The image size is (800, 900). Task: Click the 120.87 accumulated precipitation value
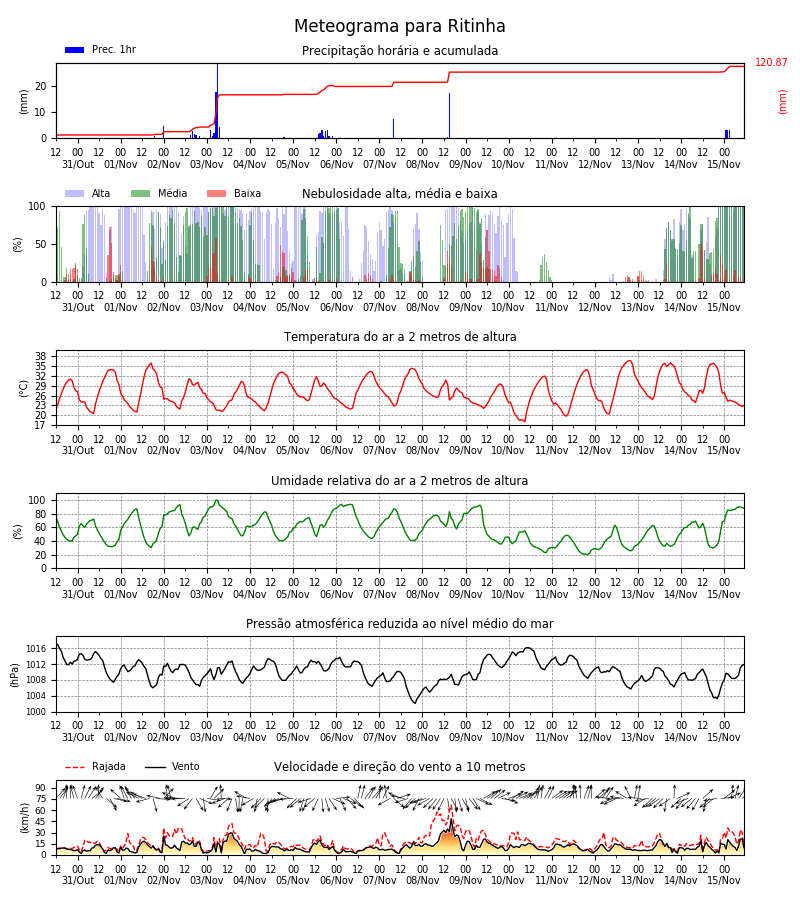point(771,62)
